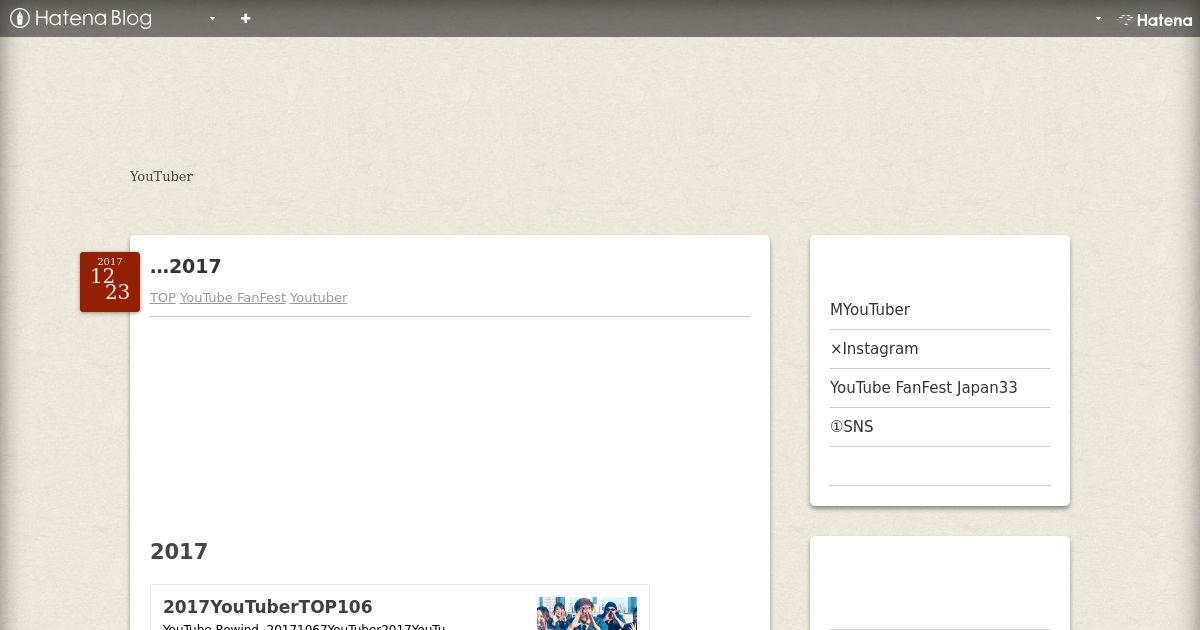Screen dimensions: 1200x630
Task: Expand the Hatena Blog dropdown arrow
Action: [212, 18]
